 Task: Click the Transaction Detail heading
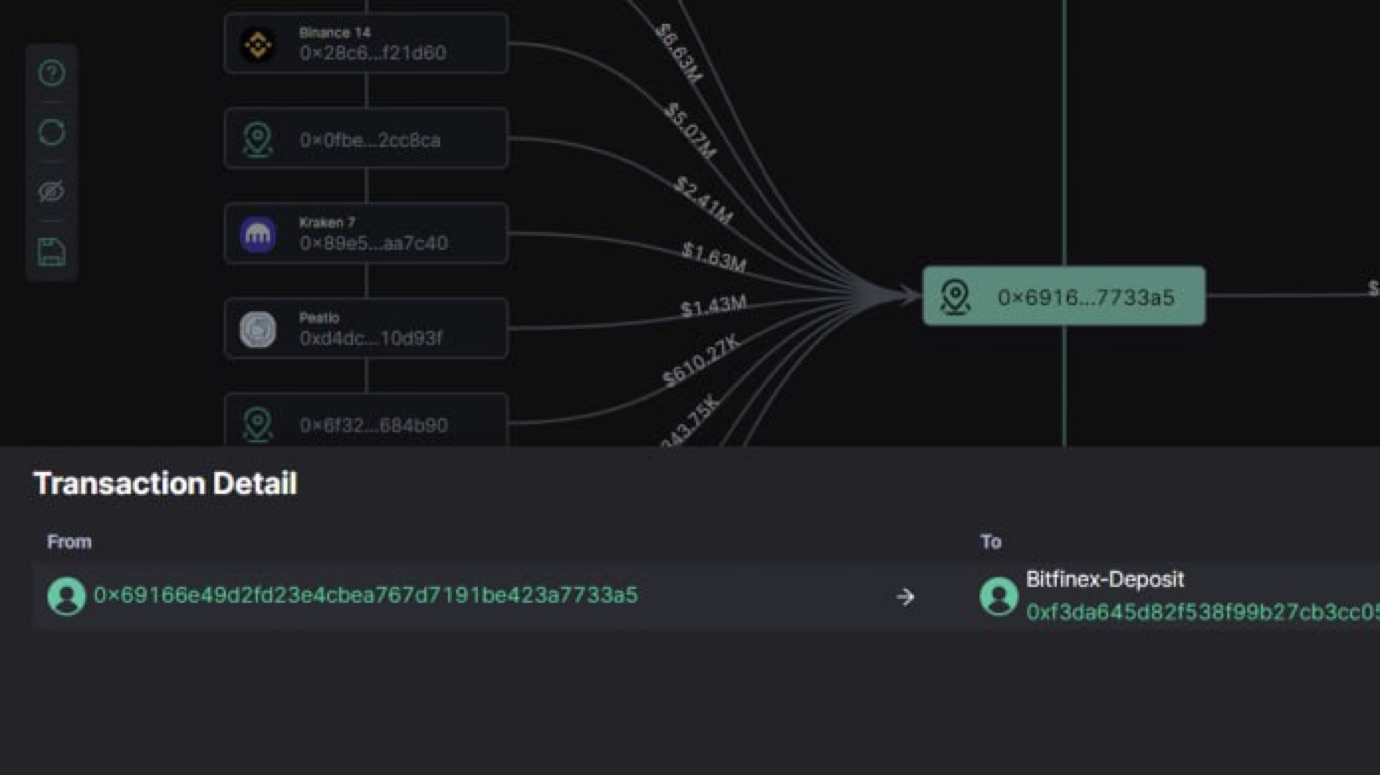[x=165, y=484]
